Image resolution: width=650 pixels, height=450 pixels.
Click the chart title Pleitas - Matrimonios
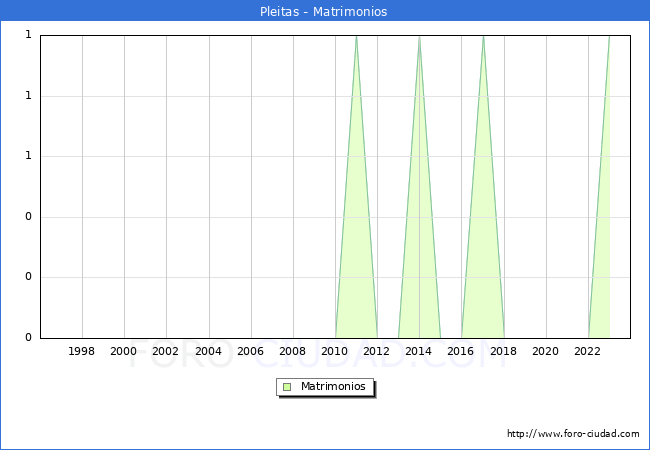(x=324, y=12)
